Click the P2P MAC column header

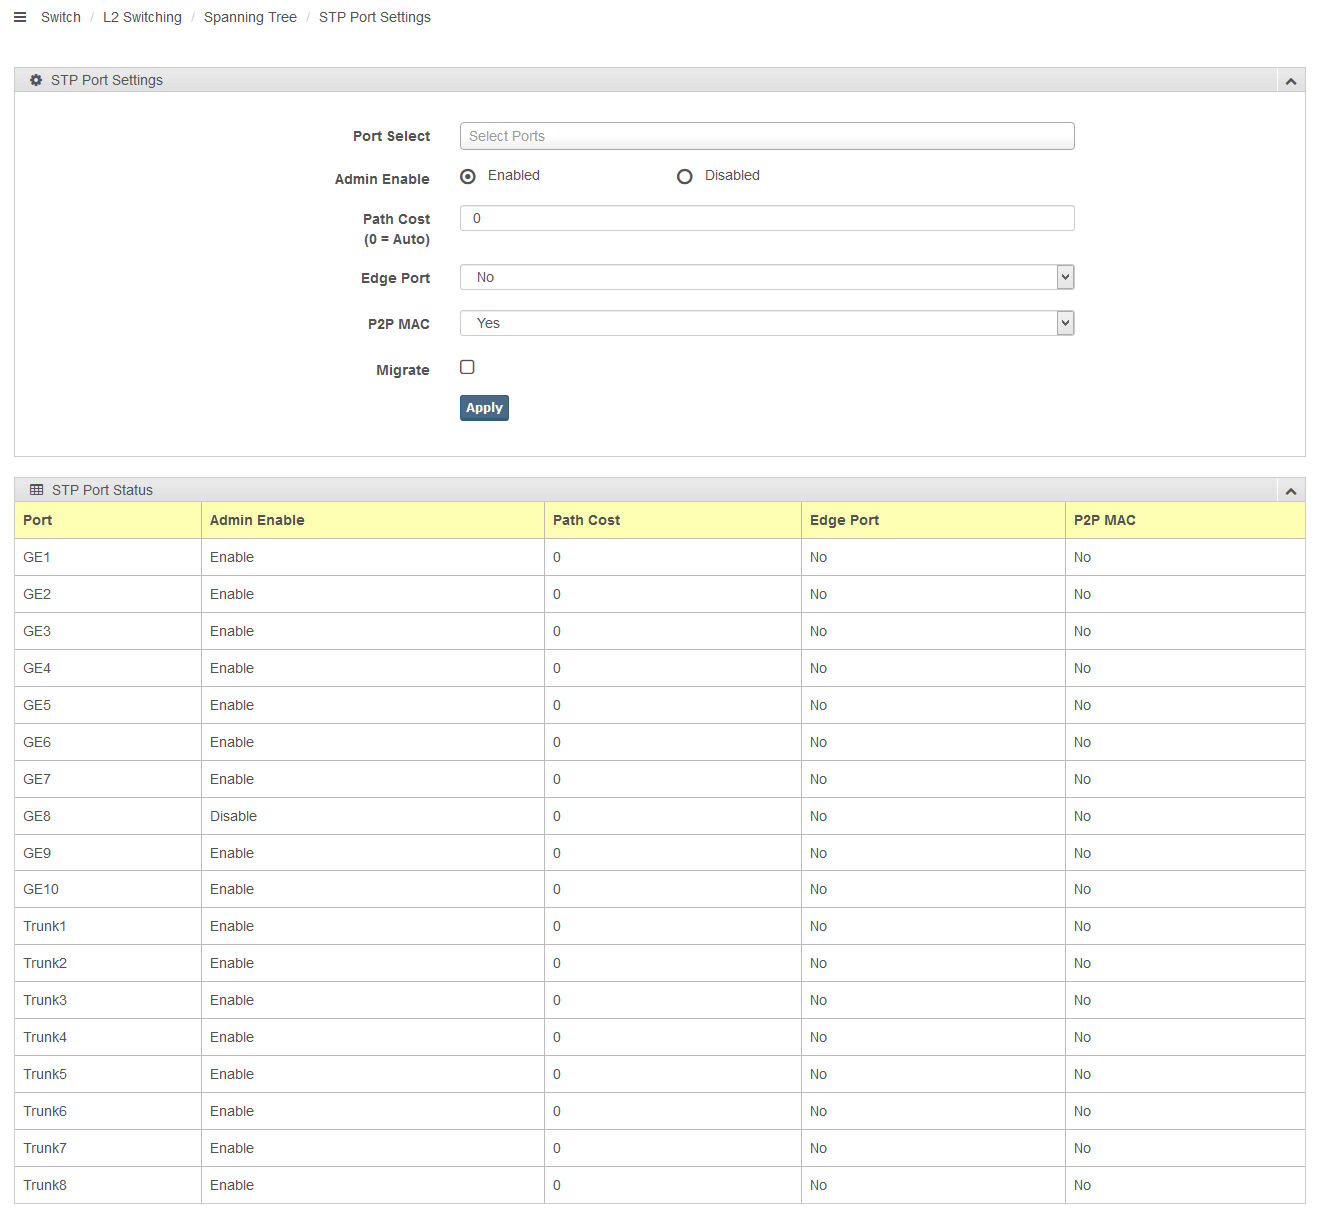click(1185, 520)
